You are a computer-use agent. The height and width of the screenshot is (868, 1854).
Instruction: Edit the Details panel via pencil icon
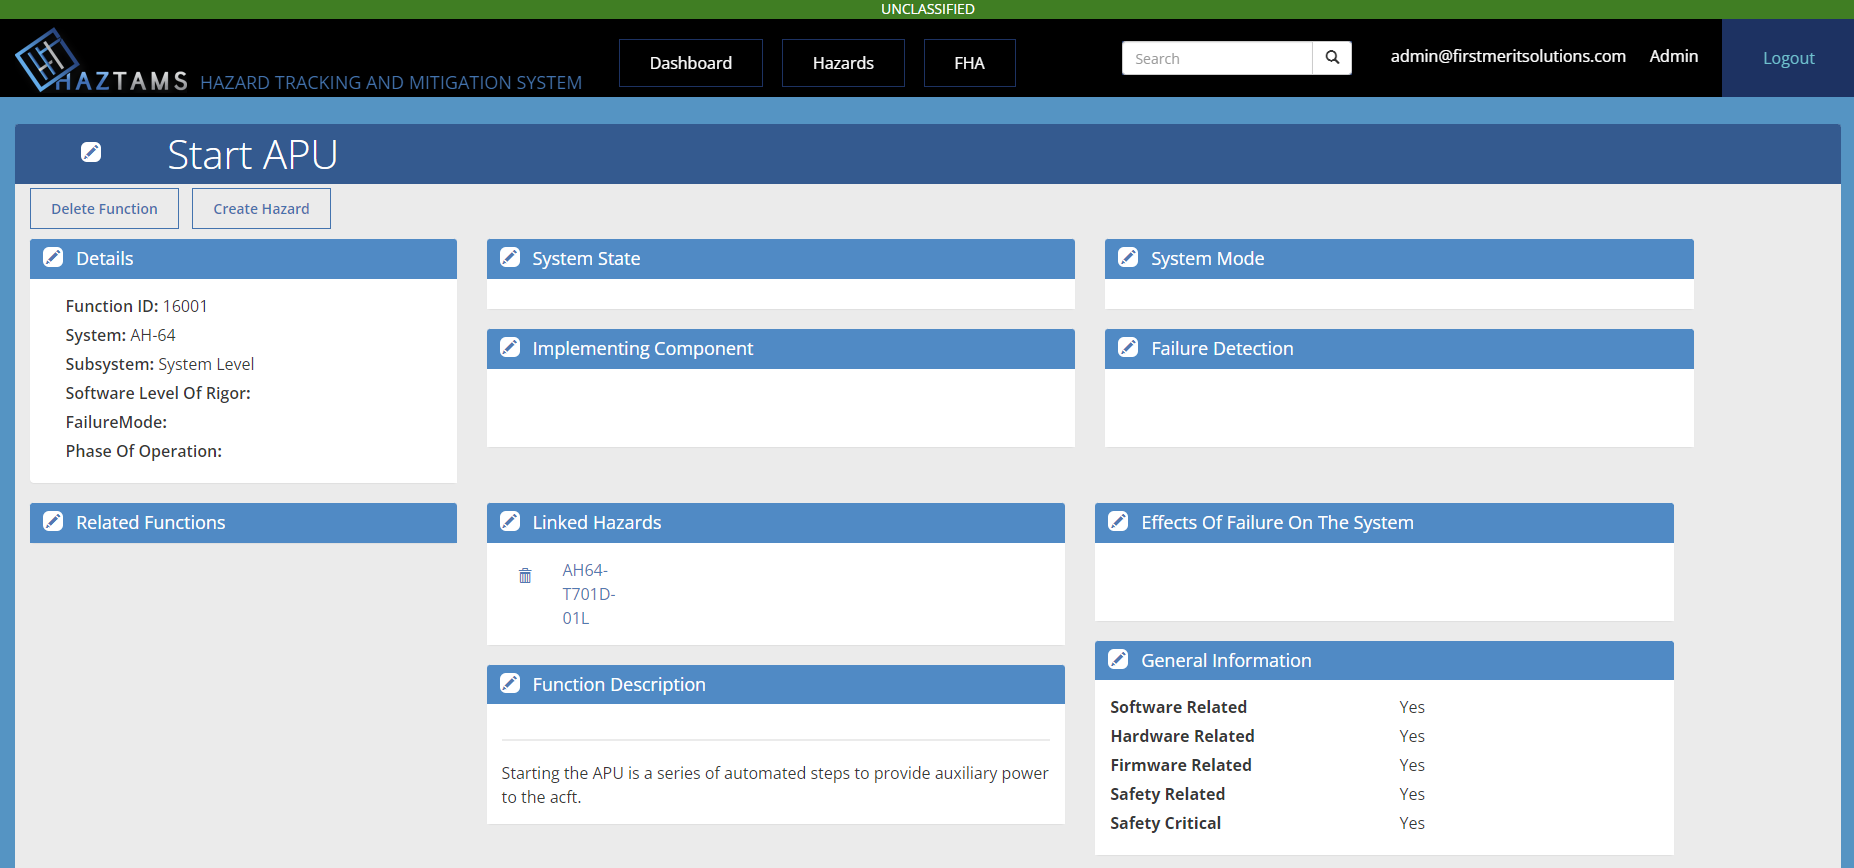pos(54,257)
